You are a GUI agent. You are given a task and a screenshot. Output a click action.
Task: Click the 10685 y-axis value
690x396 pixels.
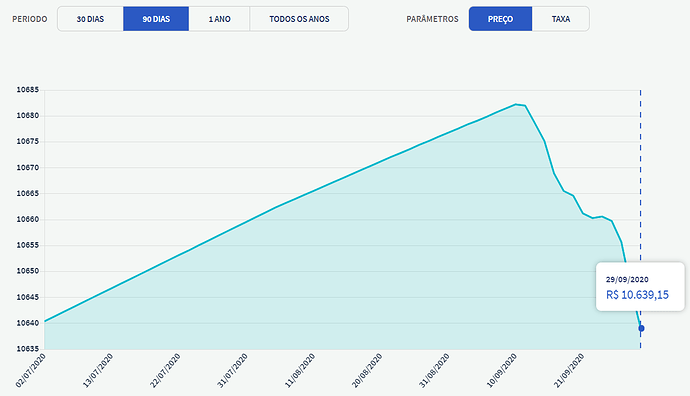[x=28, y=90]
